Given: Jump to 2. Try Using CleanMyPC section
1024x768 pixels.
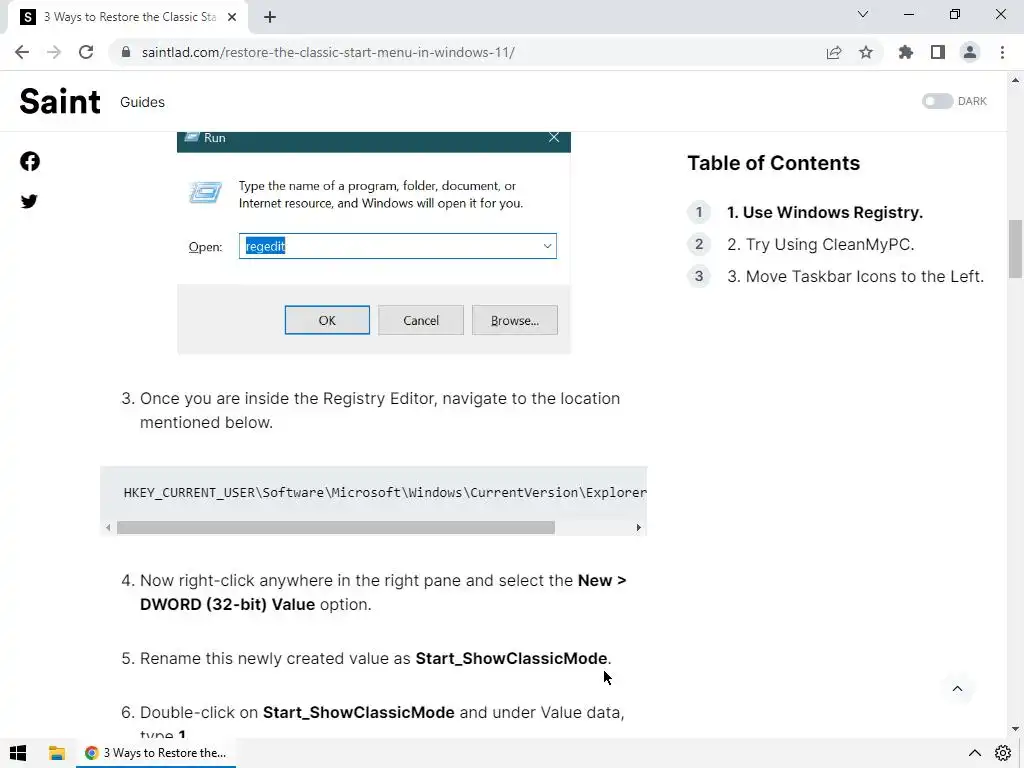Looking at the screenshot, I should click(x=820, y=244).
